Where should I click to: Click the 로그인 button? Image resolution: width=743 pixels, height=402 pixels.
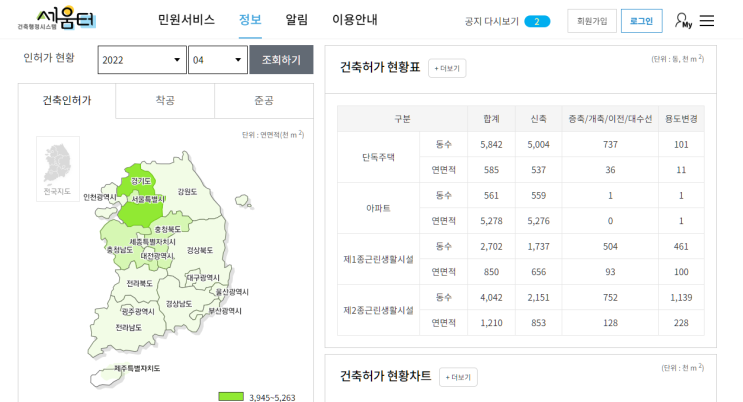coord(642,21)
